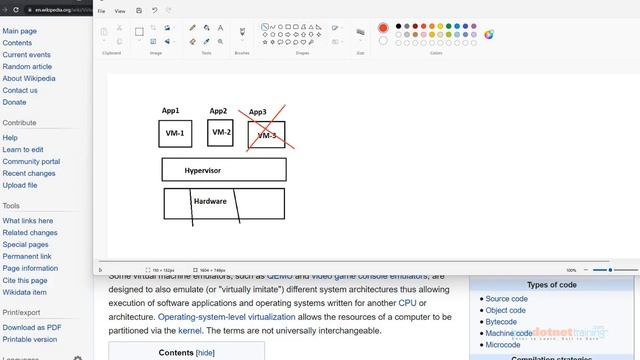Screen dimensions: 640x360
Task: Select the Magnifier tool
Action: pos(220,41)
